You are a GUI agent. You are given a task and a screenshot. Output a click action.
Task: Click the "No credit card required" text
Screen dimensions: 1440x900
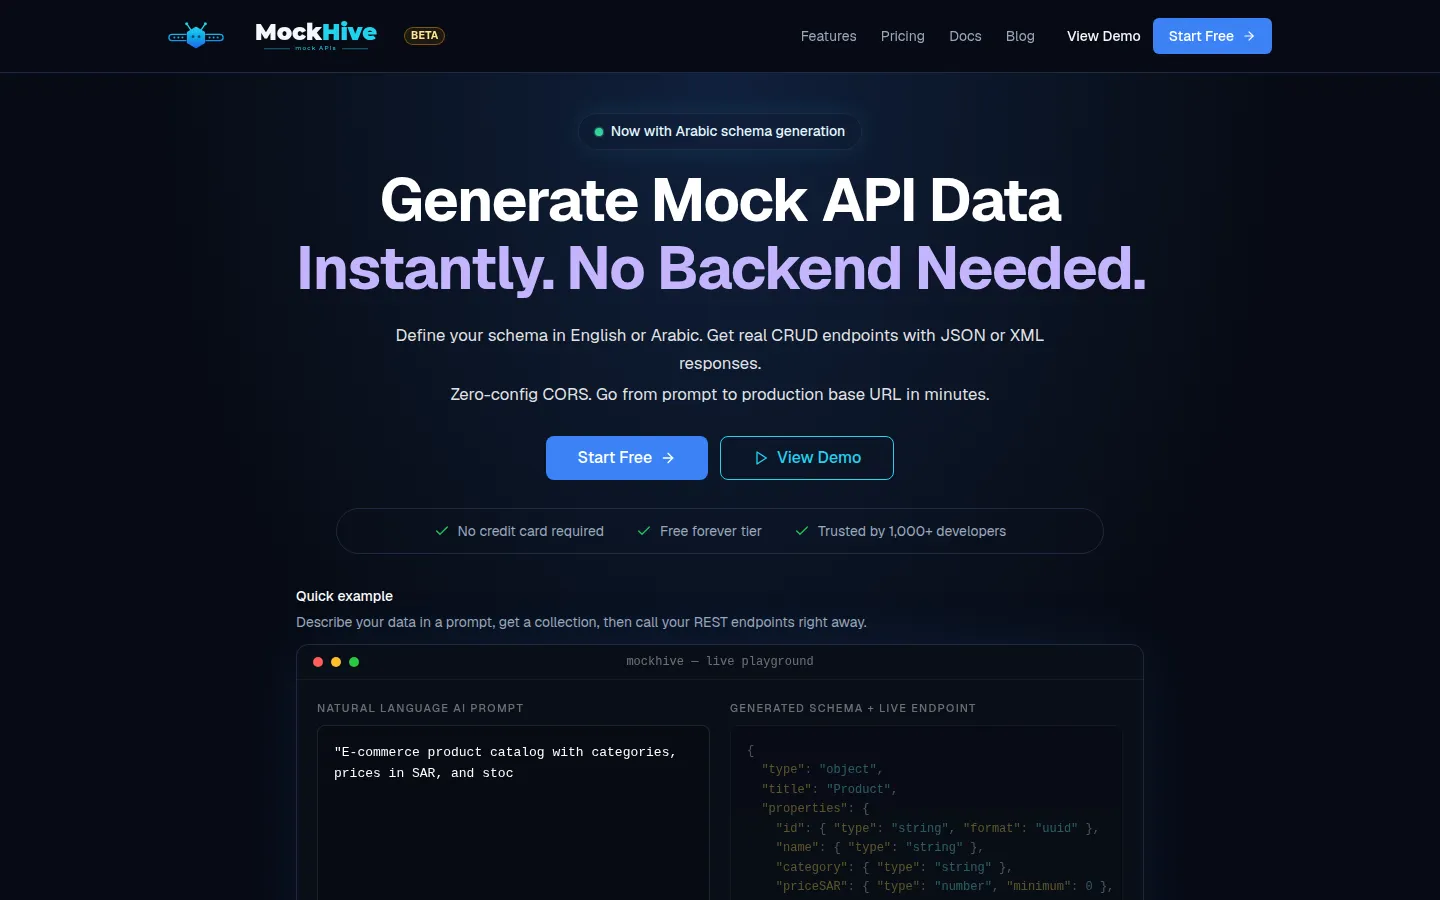(531, 531)
